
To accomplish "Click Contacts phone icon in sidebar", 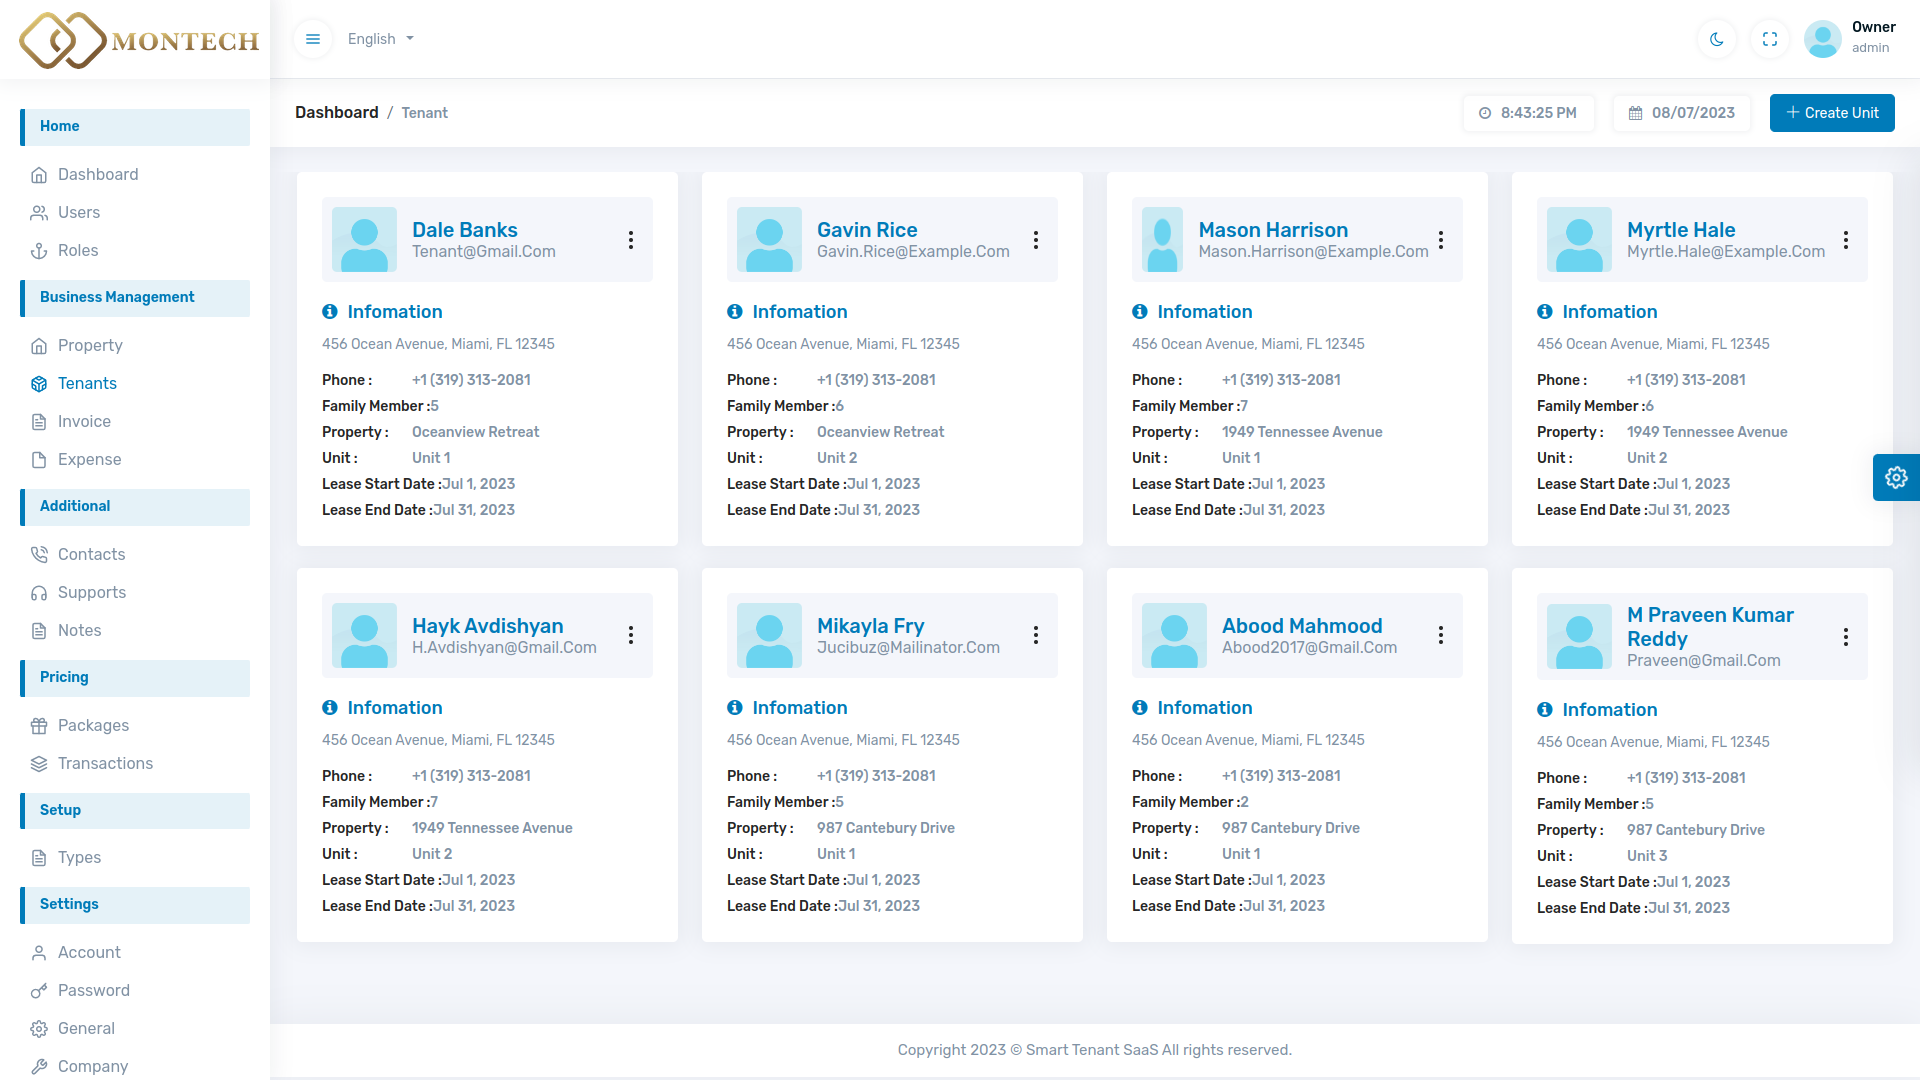I will click(x=39, y=554).
